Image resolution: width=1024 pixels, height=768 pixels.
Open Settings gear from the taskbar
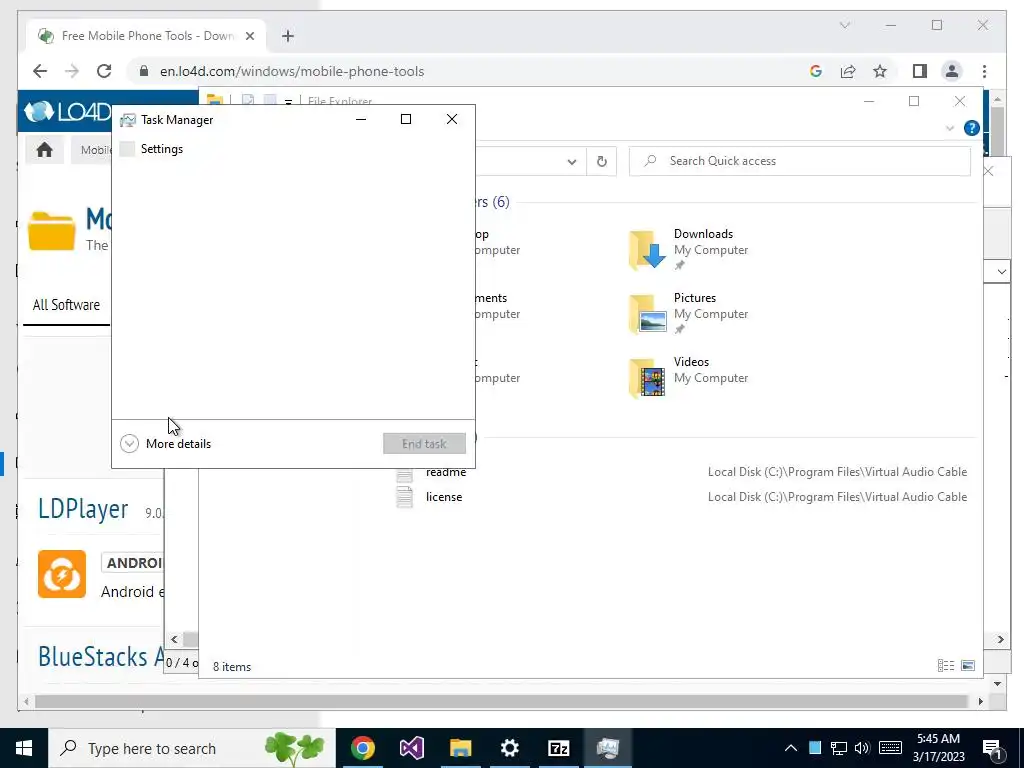point(509,748)
